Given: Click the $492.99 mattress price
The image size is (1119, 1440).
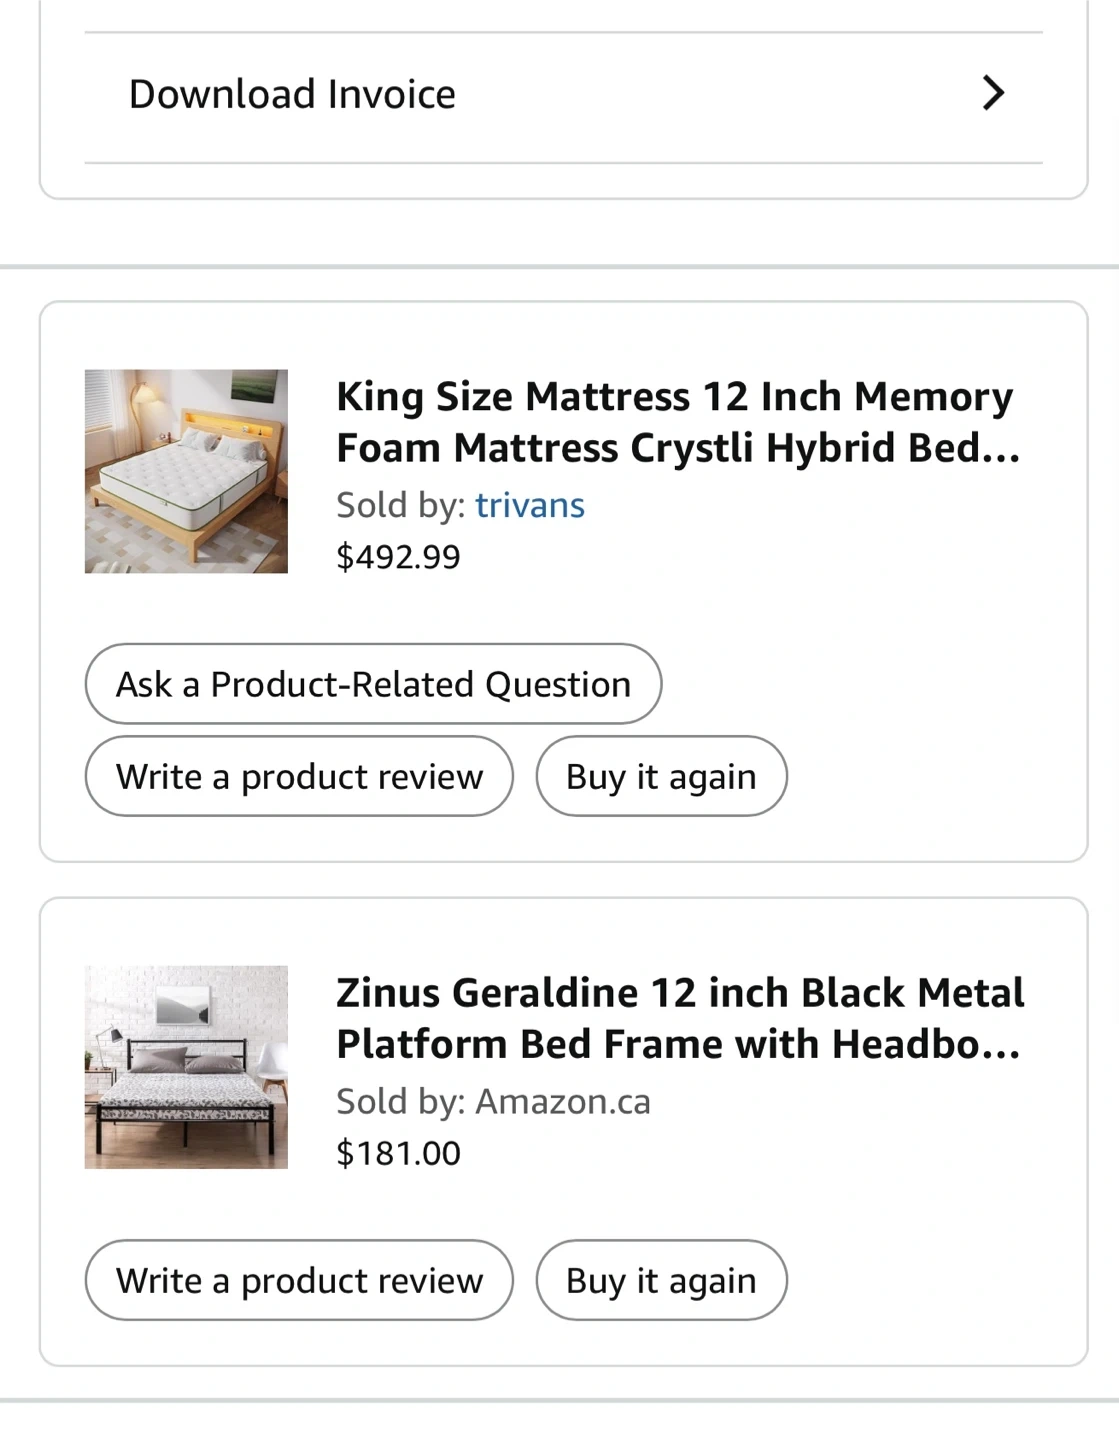Looking at the screenshot, I should (398, 556).
